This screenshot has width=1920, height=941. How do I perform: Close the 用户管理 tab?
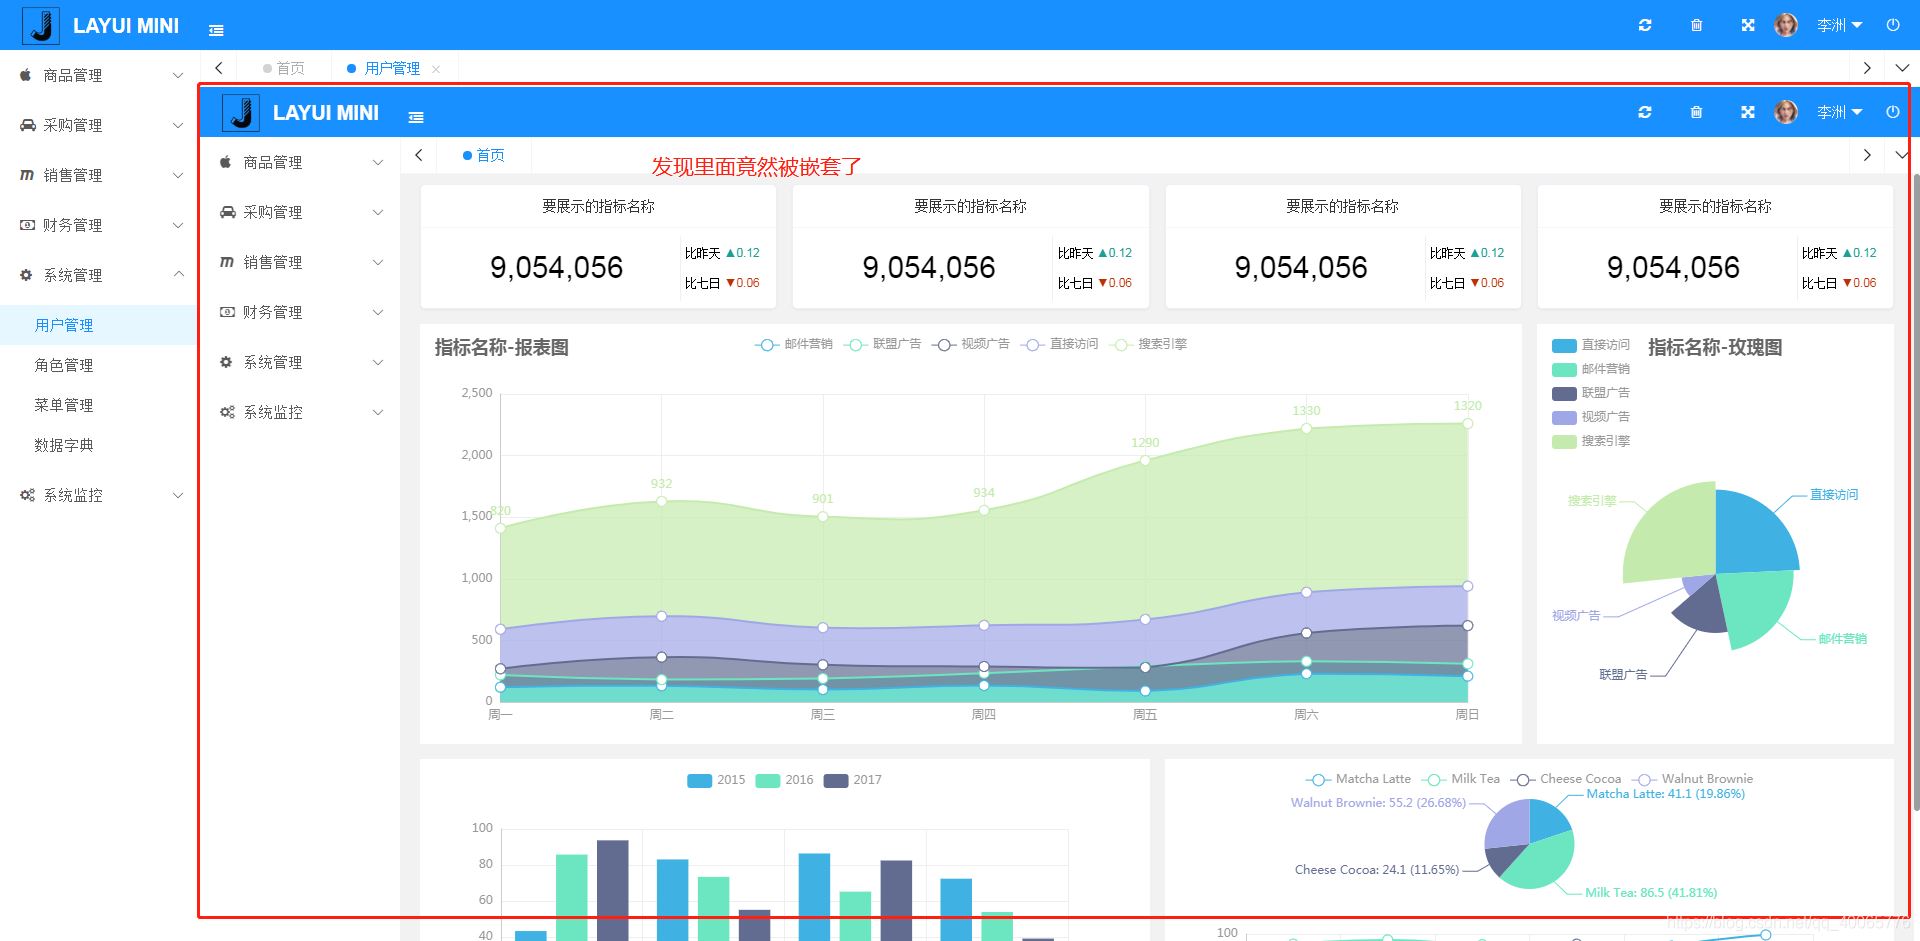pyautogui.click(x=436, y=69)
